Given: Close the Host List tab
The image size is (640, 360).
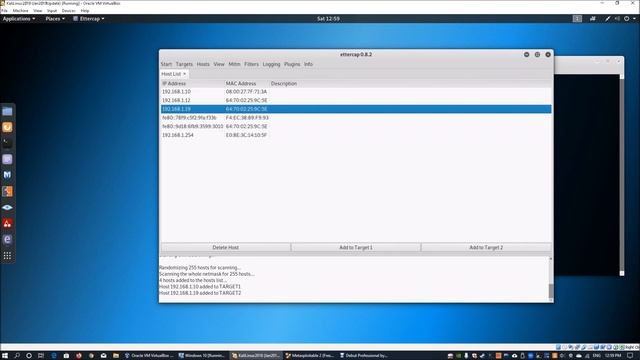Looking at the screenshot, I should 184,74.
